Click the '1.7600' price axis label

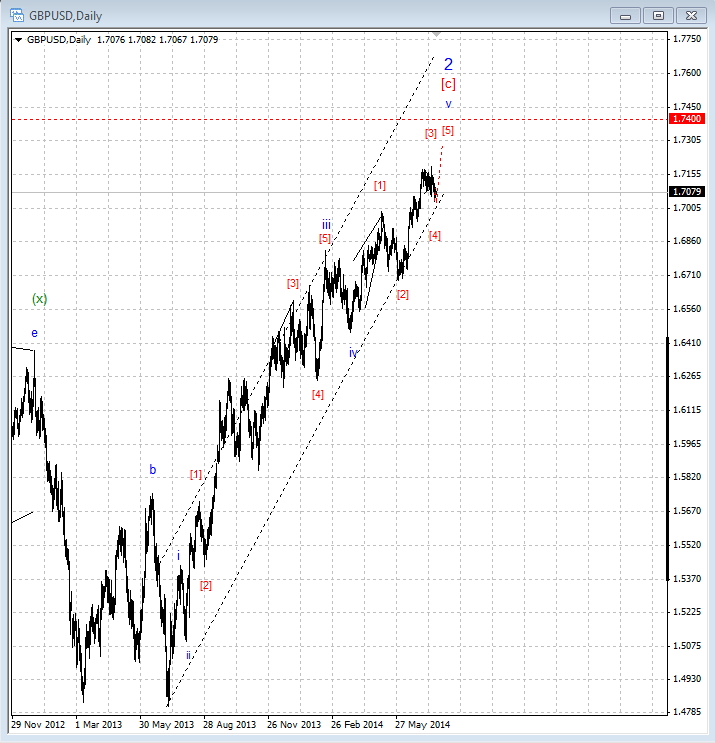point(687,72)
